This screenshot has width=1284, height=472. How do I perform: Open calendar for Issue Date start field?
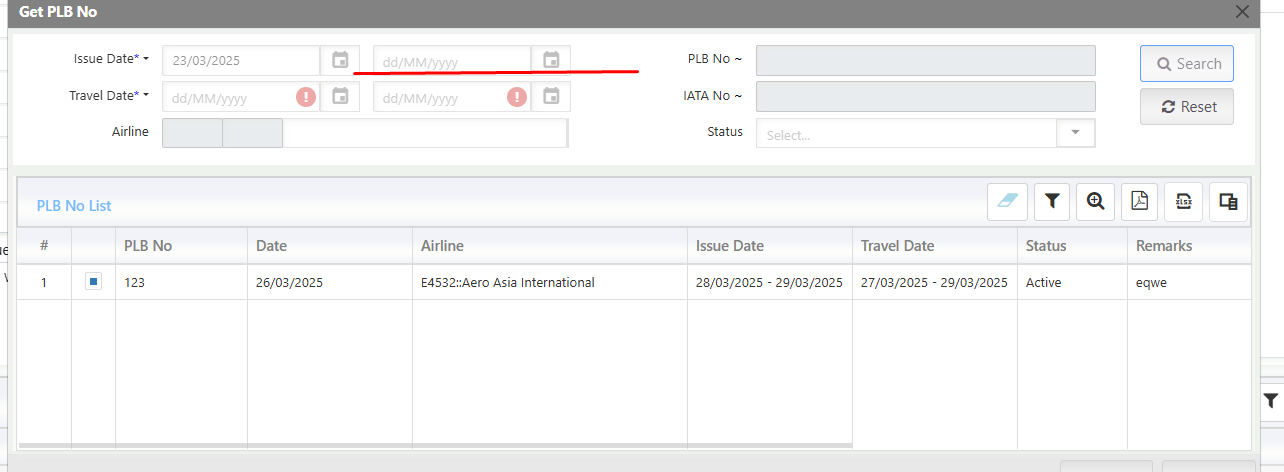point(340,60)
